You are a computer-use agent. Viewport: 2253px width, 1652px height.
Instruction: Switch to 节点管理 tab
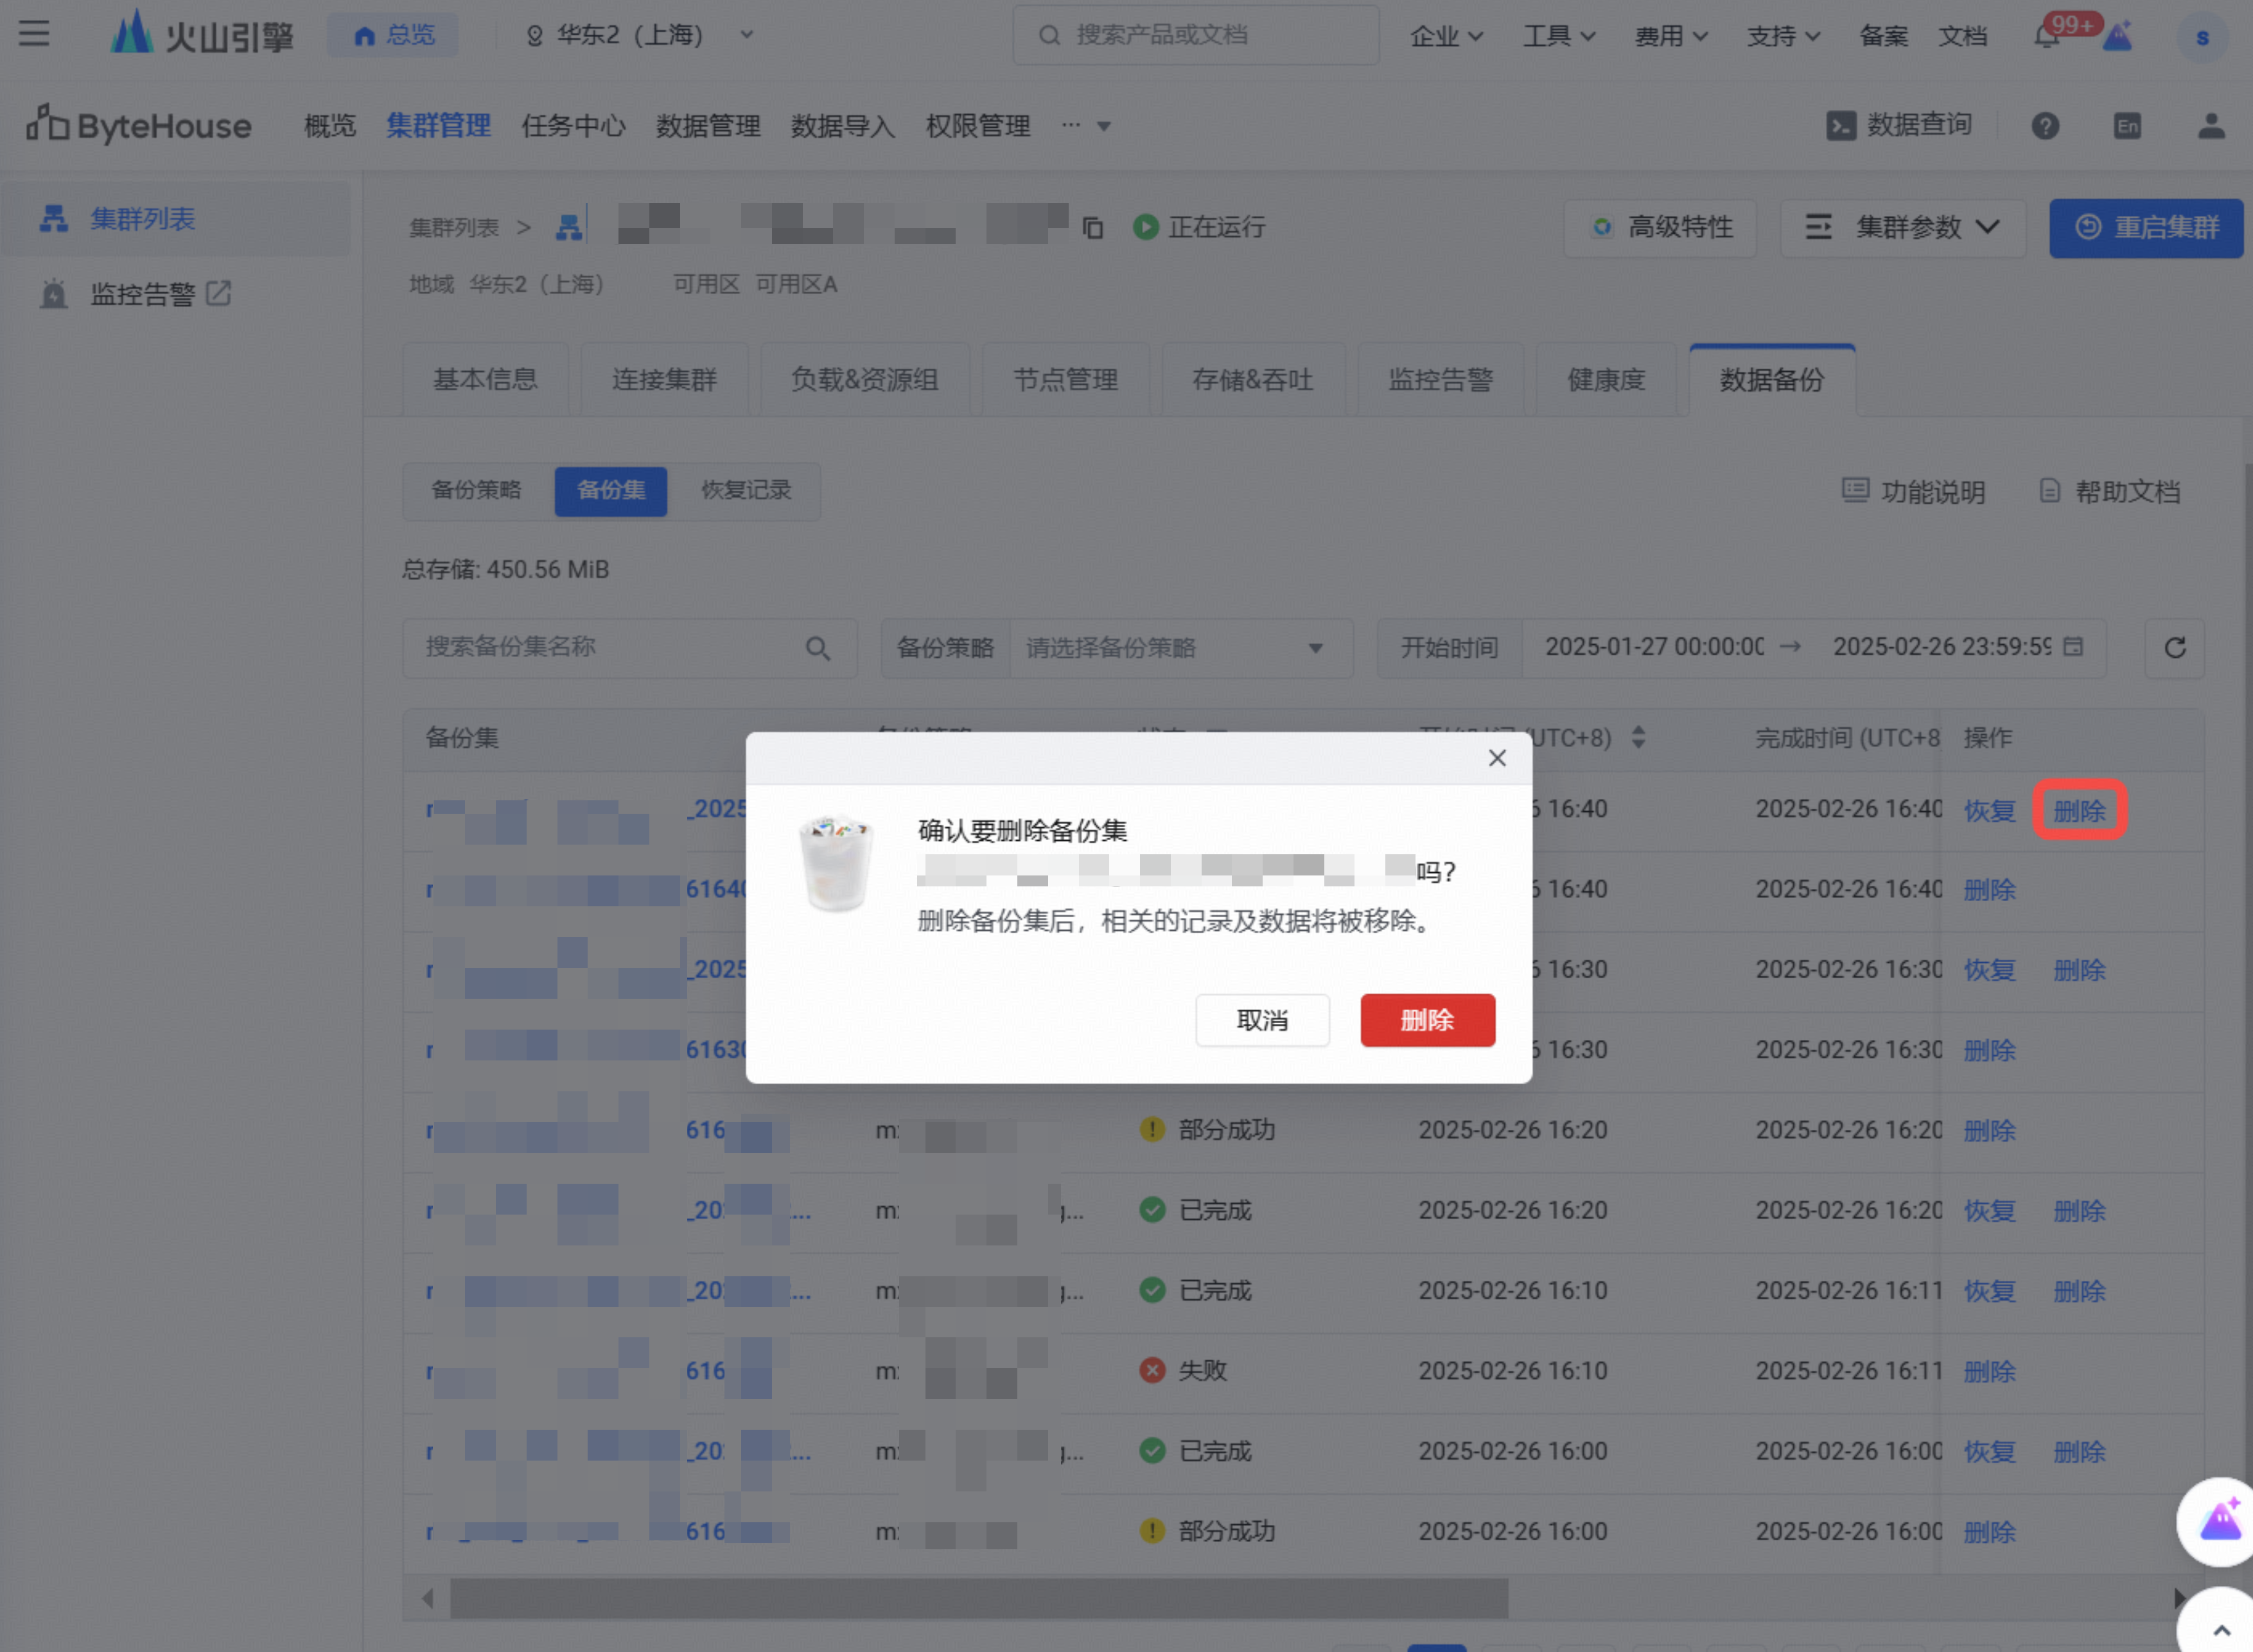coord(1065,379)
